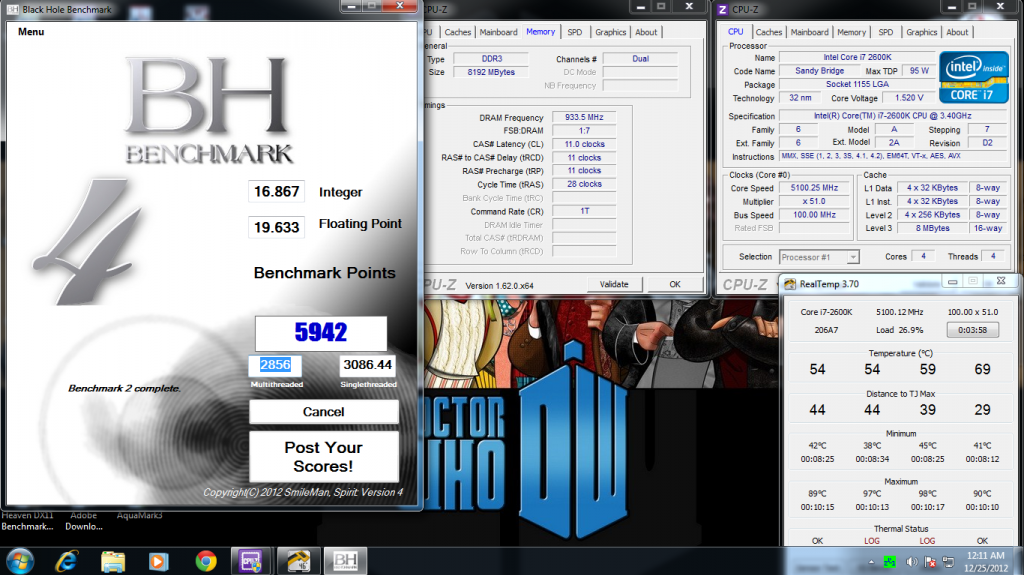Show hidden tray icons arrow

[x=871, y=562]
